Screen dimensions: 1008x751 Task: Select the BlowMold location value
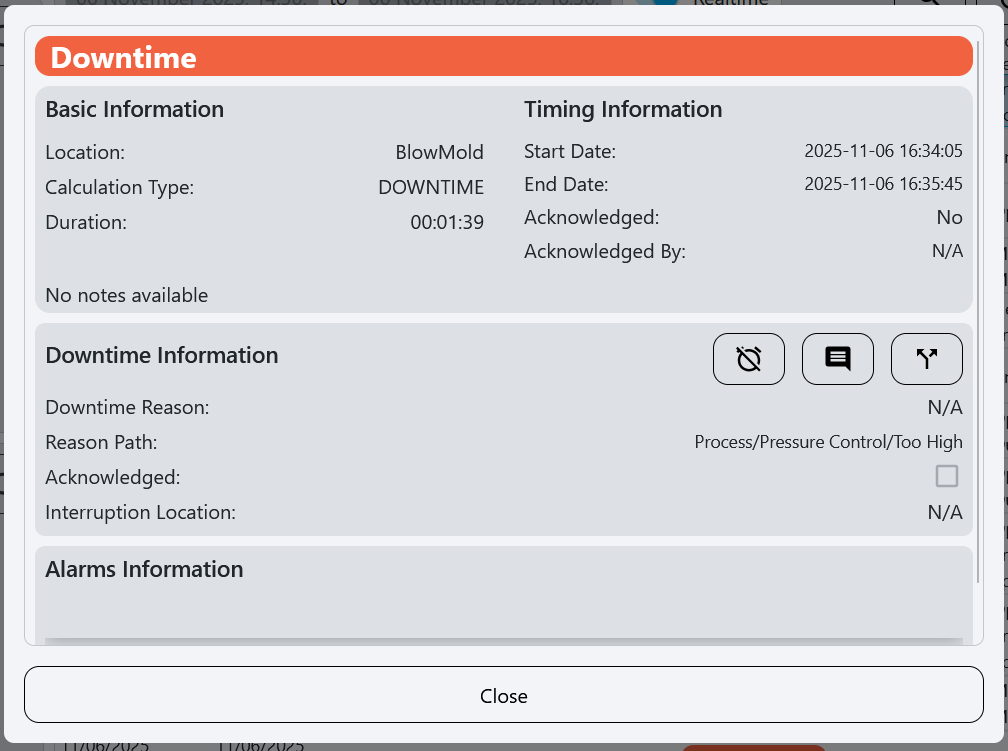pyautogui.click(x=440, y=152)
